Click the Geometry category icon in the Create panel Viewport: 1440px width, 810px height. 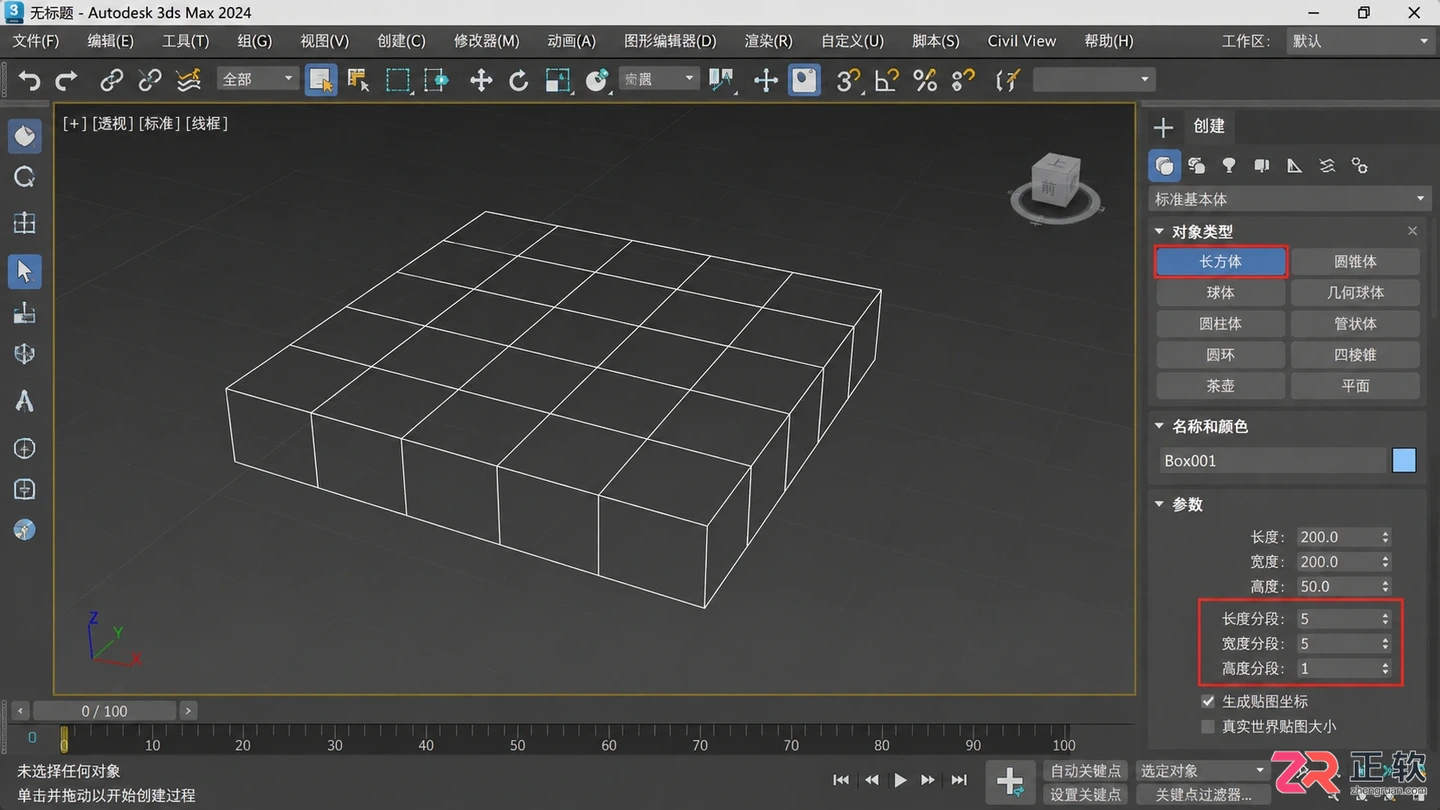click(1164, 166)
